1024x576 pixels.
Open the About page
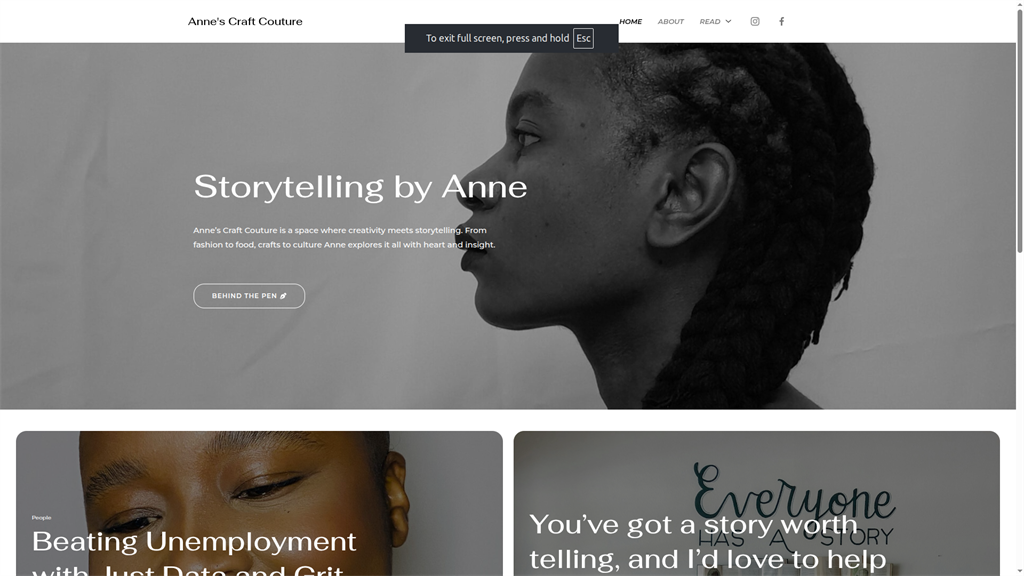(x=671, y=22)
